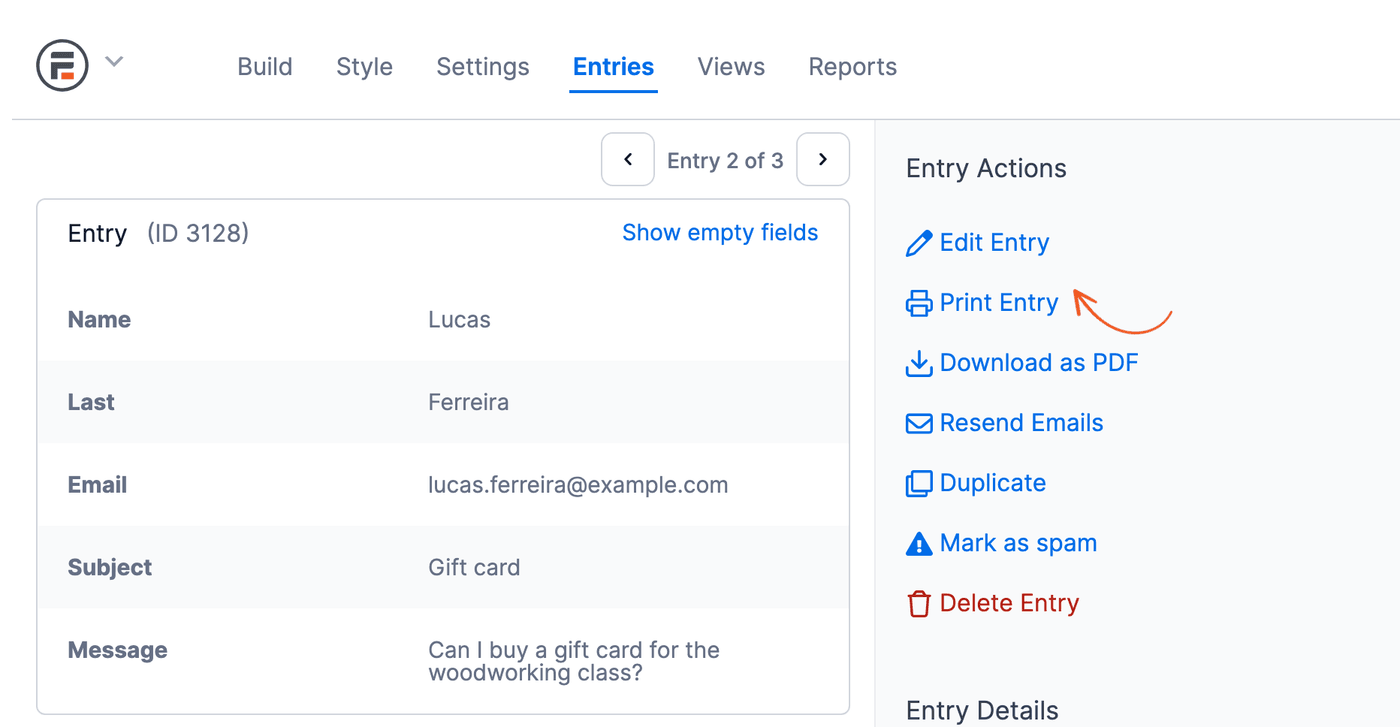Switch to the Reports tab

point(852,67)
